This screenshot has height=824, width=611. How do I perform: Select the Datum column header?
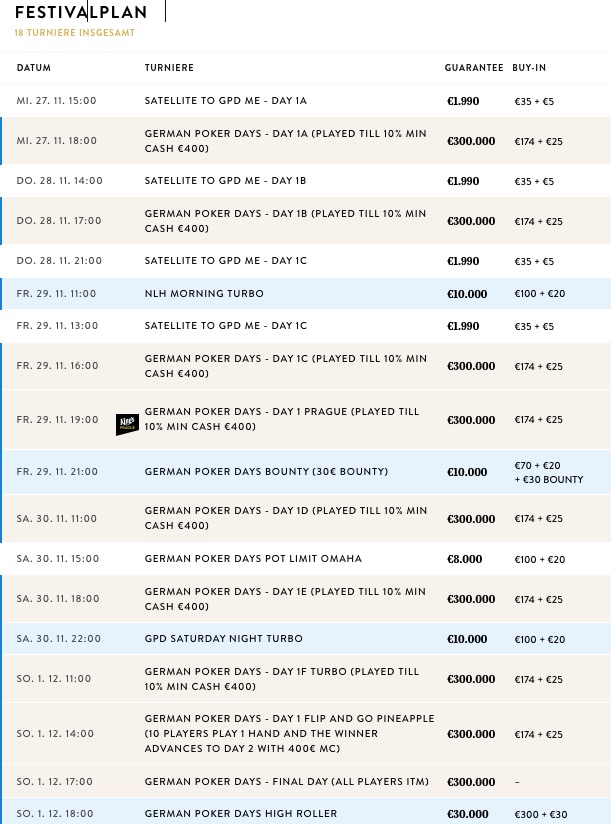(34, 68)
